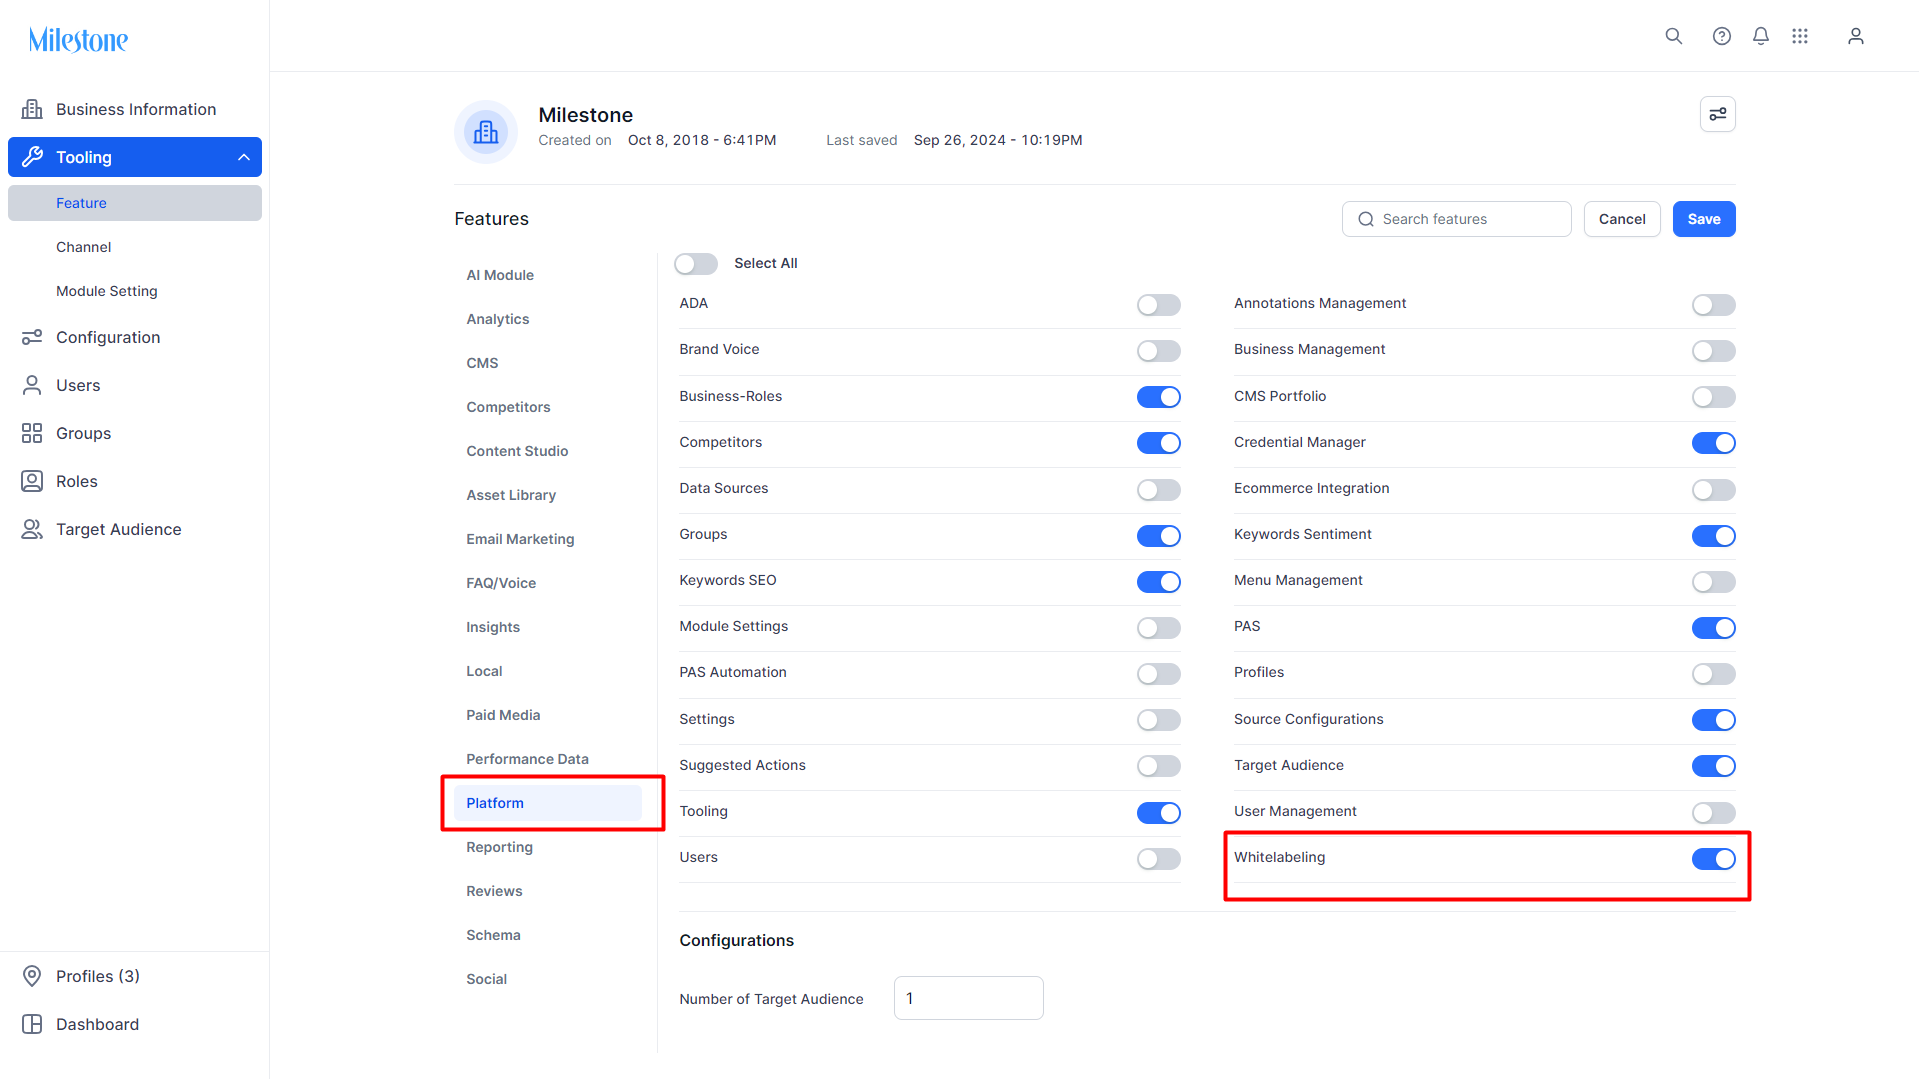Enable the Suggested Actions toggle
Image resolution: width=1919 pixels, height=1079 pixels.
[1159, 766]
